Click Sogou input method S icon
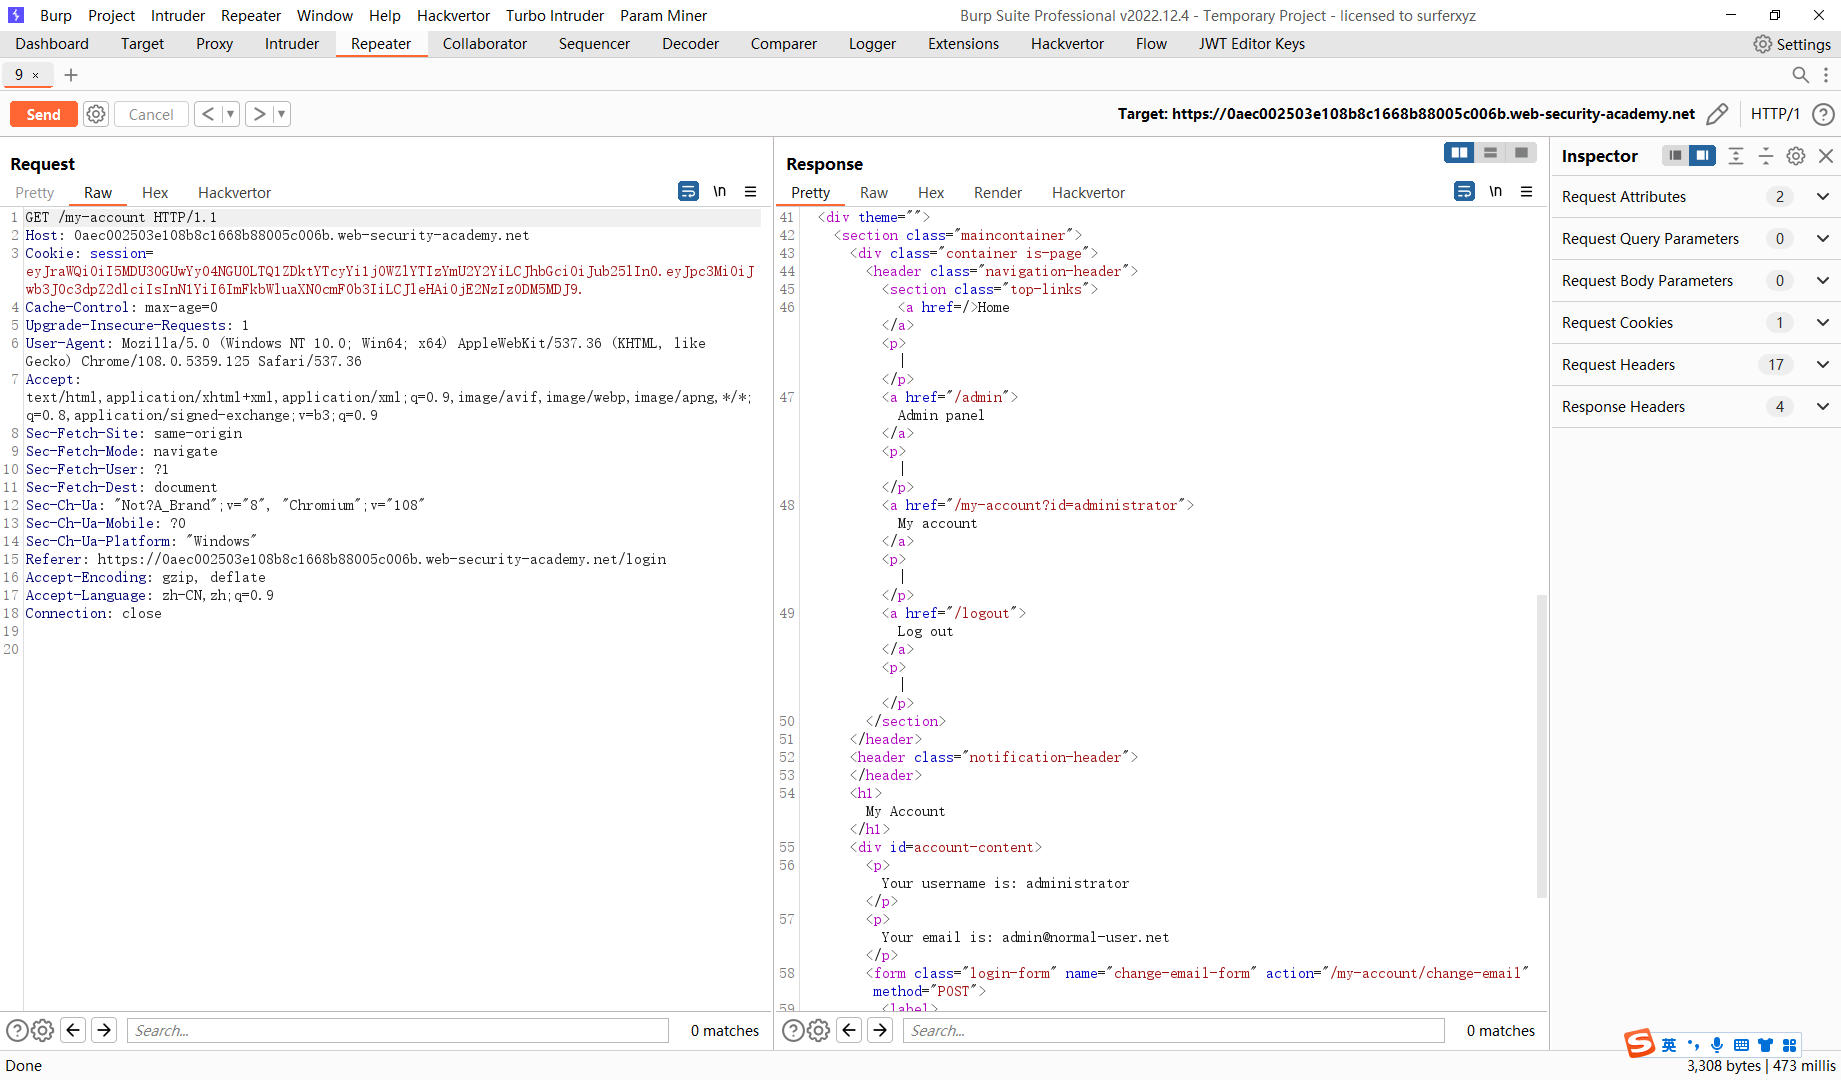The image size is (1841, 1080). click(1639, 1043)
